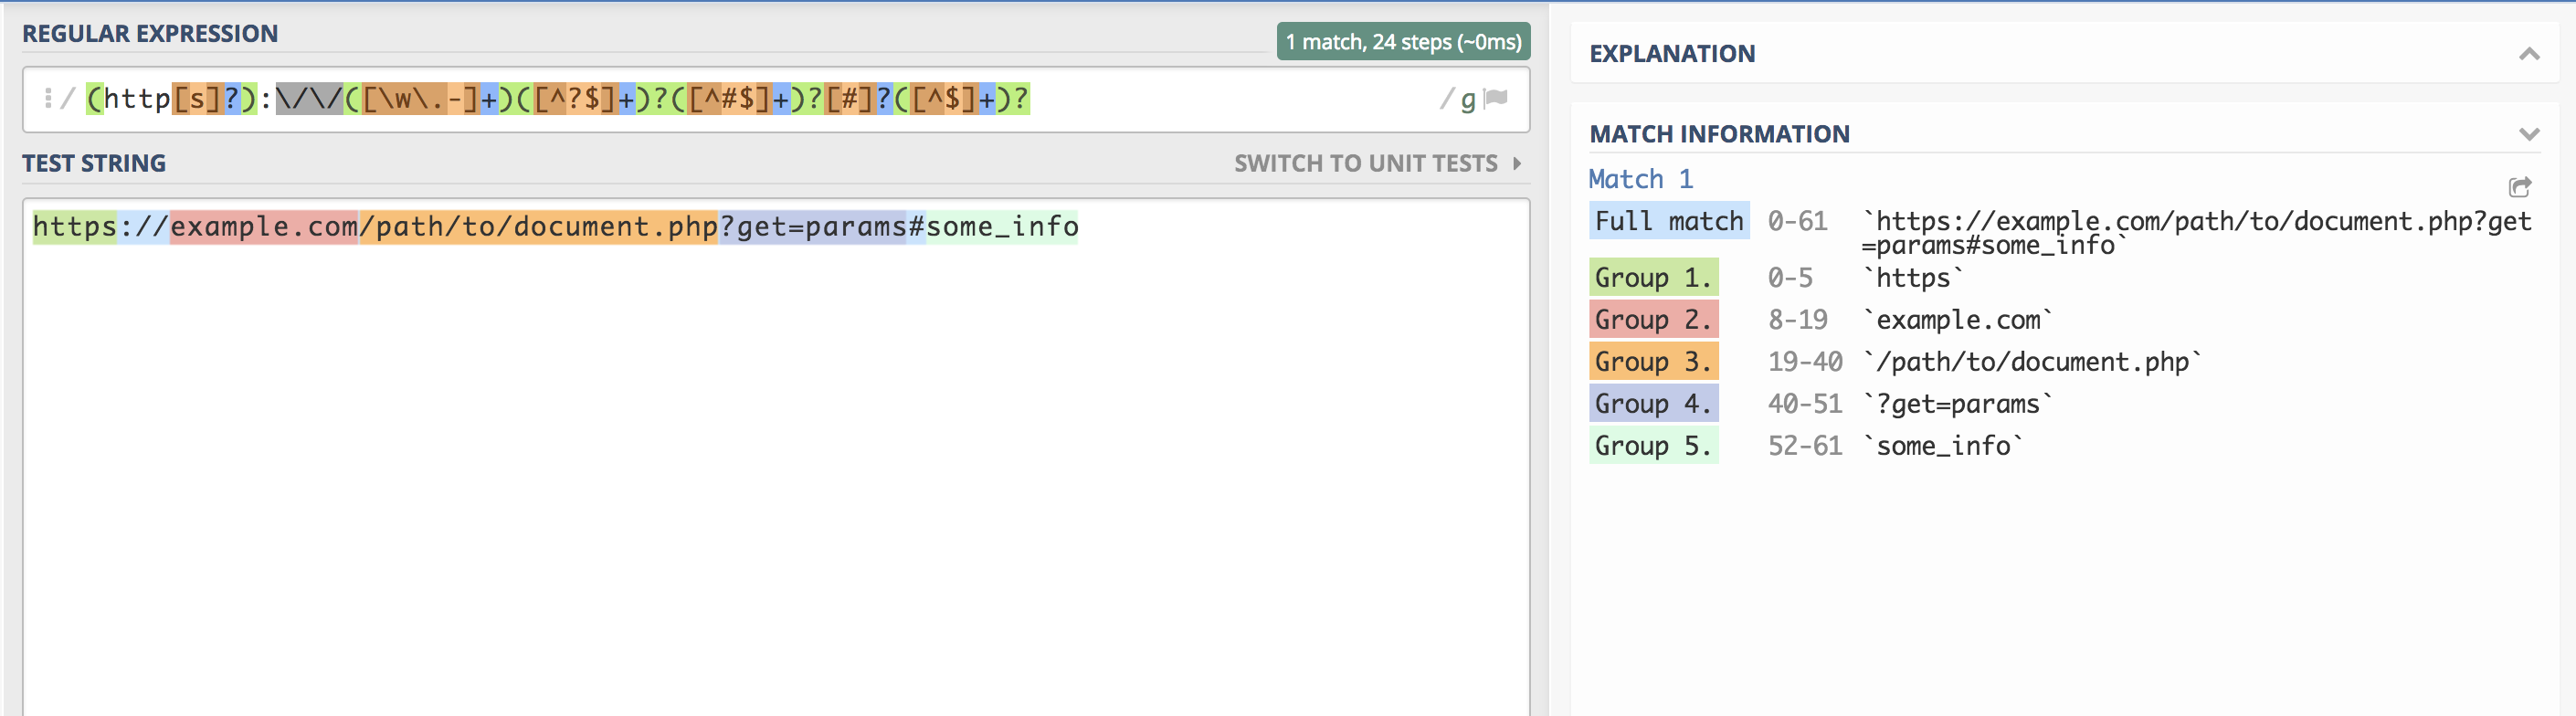Viewport: 2576px width, 716px height.
Task: Click the TEST STRING heading
Action: coord(94,163)
